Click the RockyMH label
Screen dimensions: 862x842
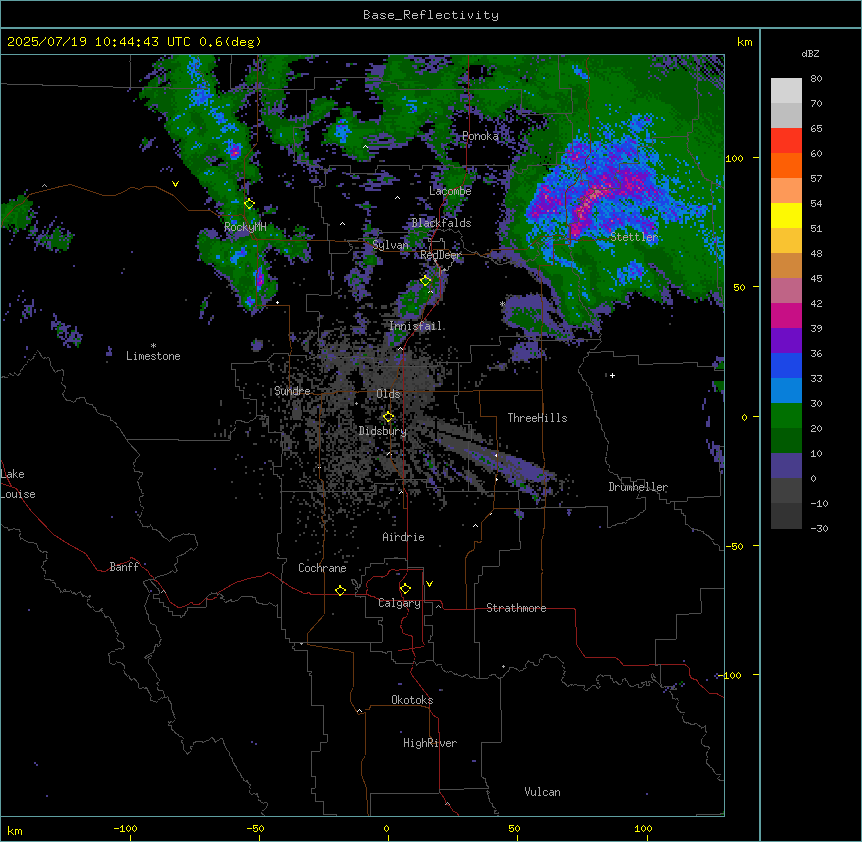click(245, 227)
